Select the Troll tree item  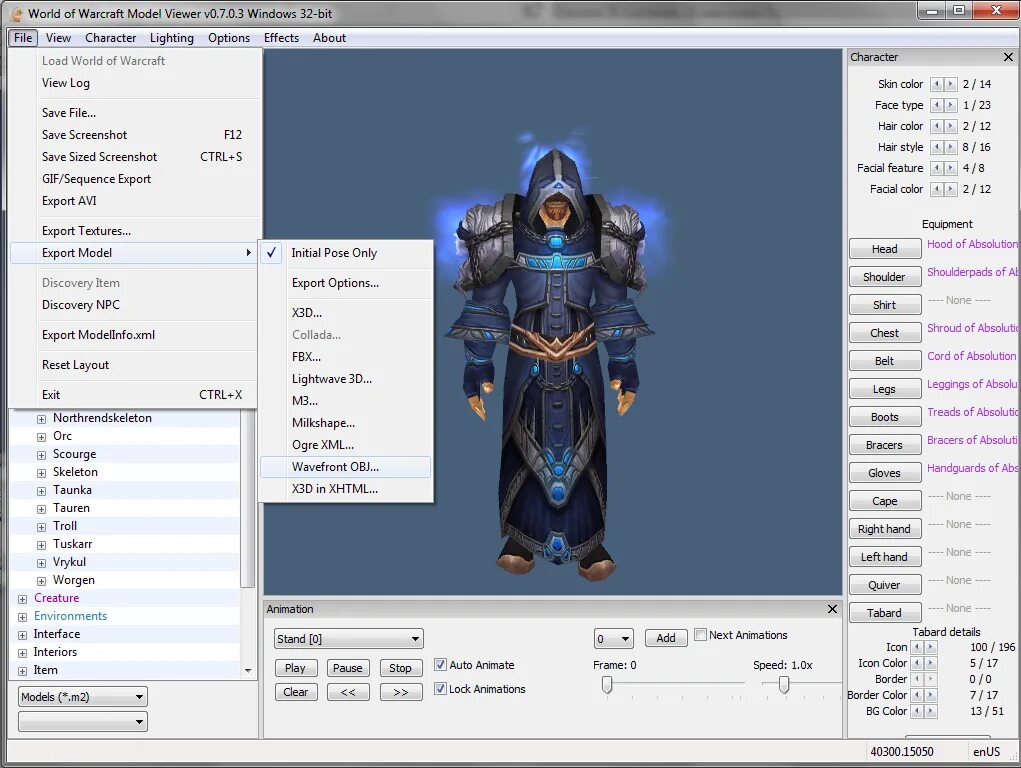coord(65,526)
